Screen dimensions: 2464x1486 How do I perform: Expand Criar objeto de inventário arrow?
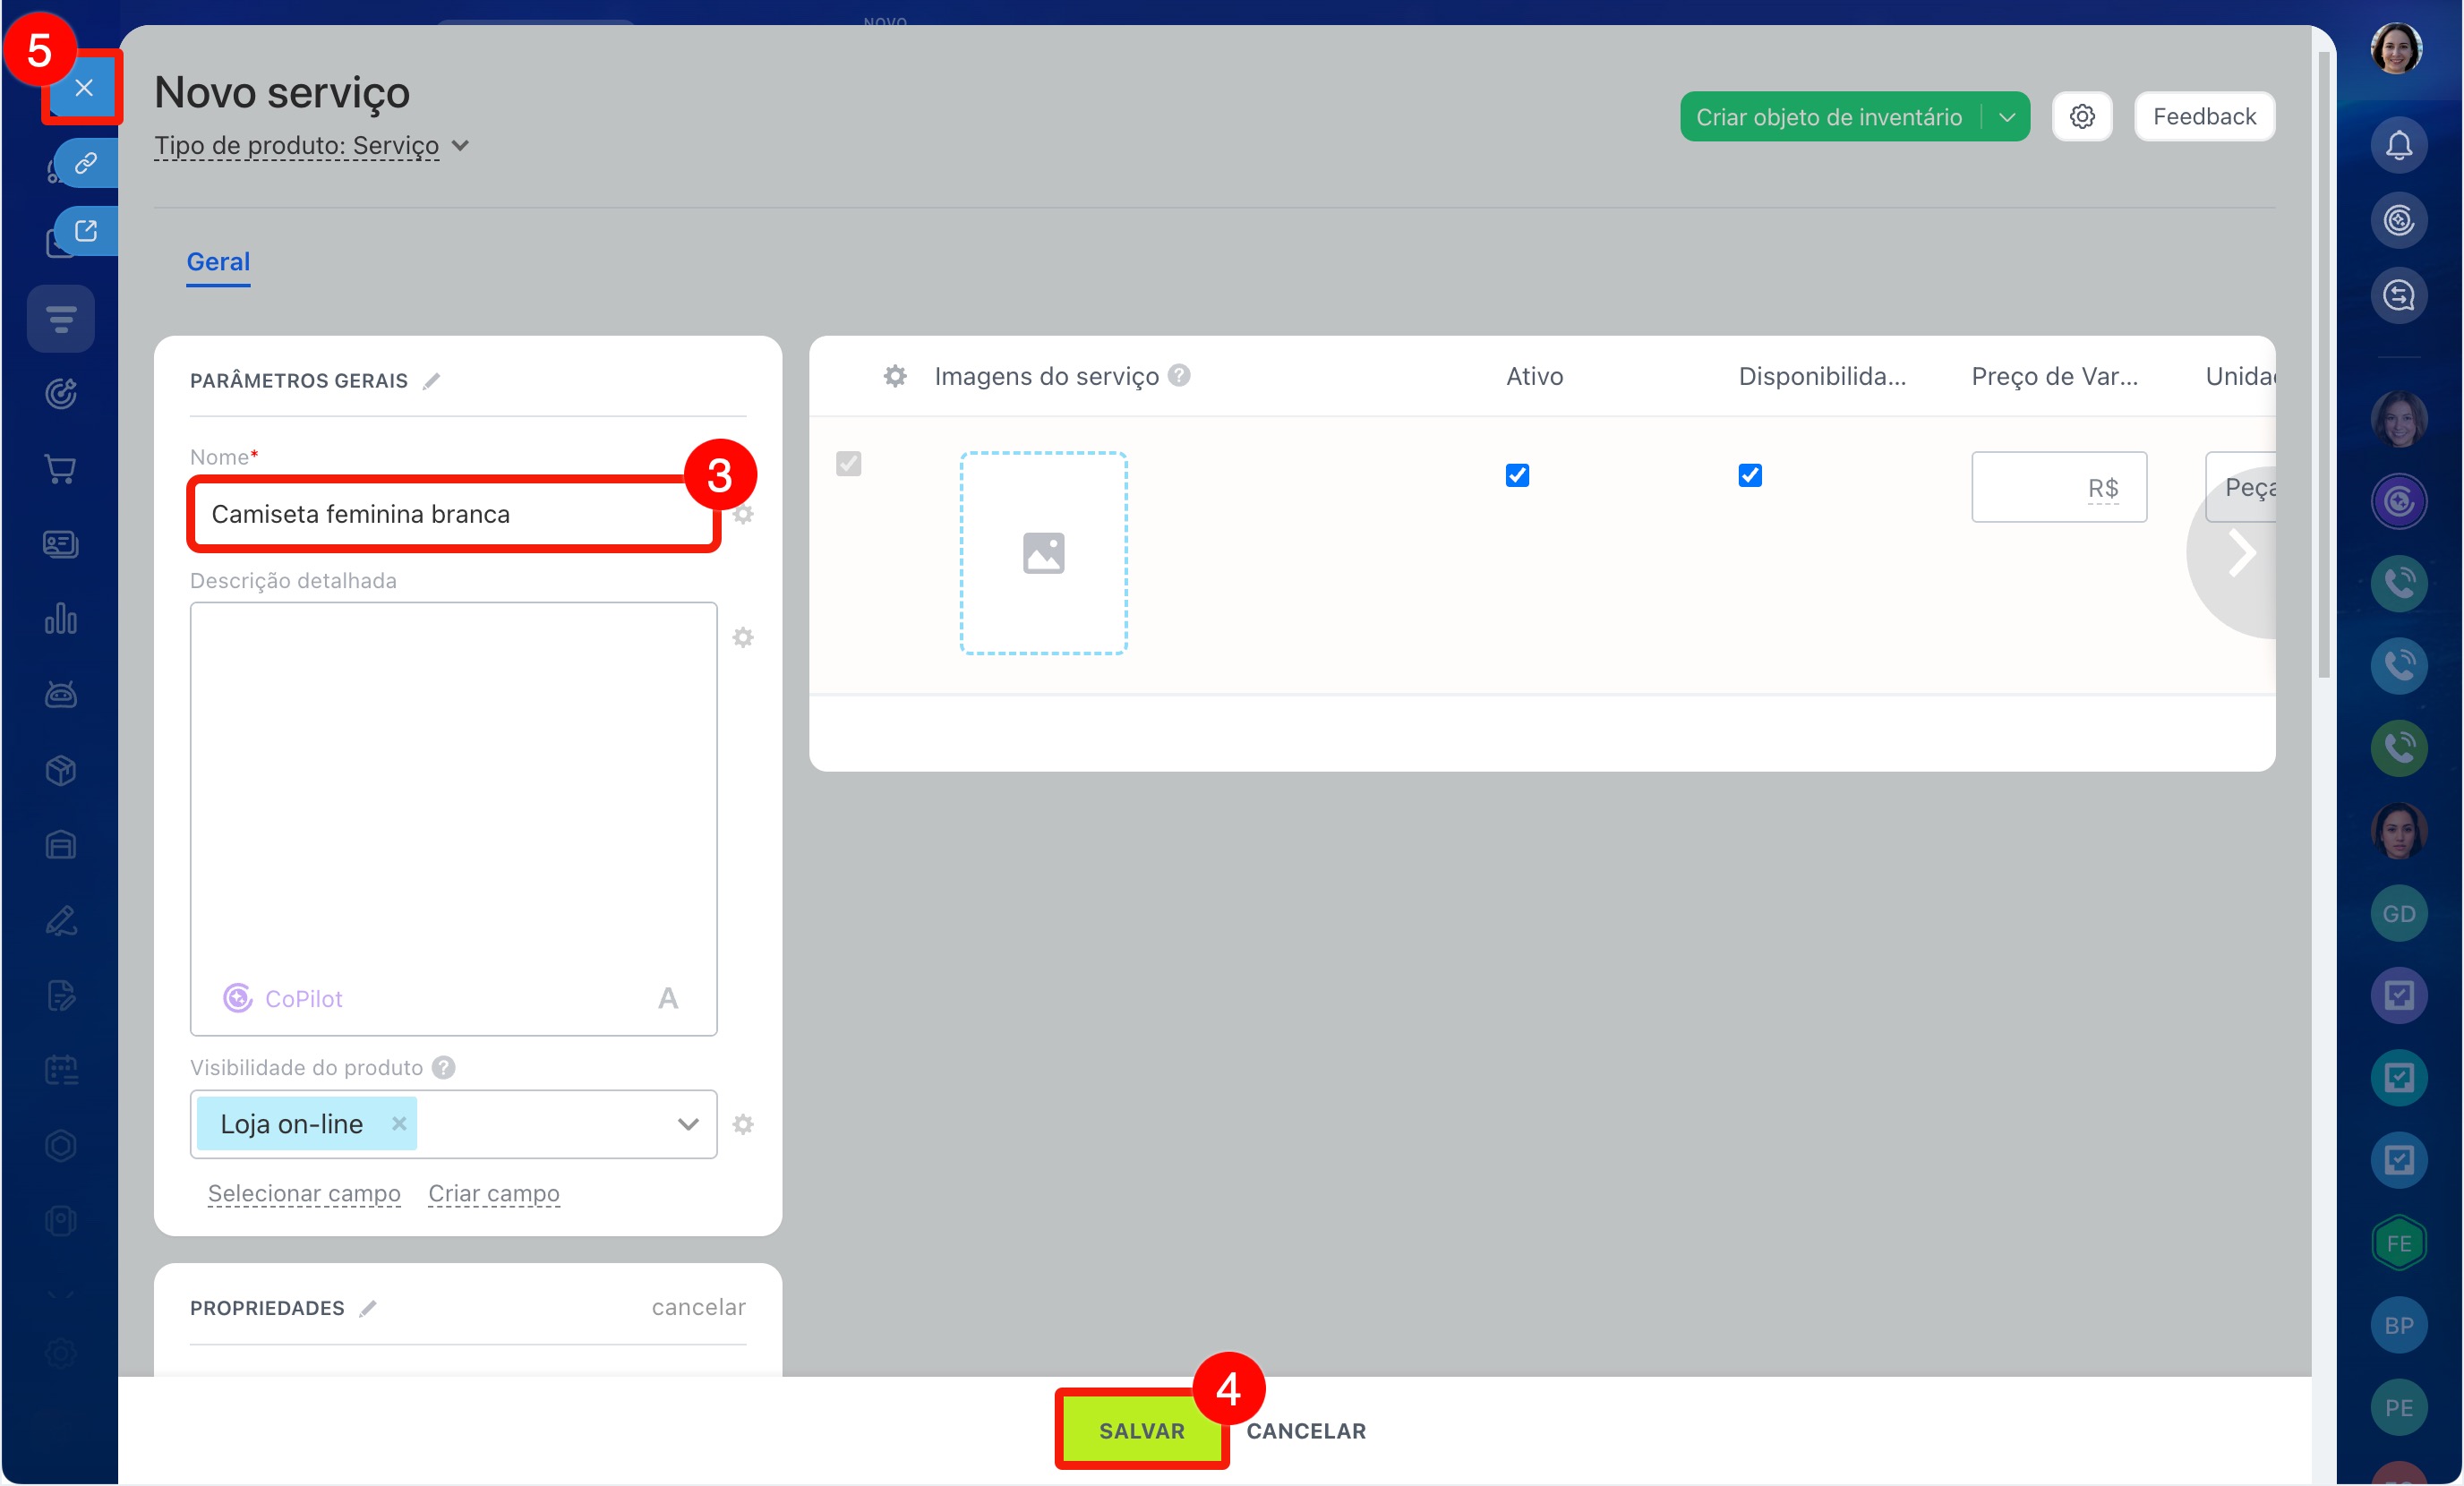pyautogui.click(x=2006, y=117)
